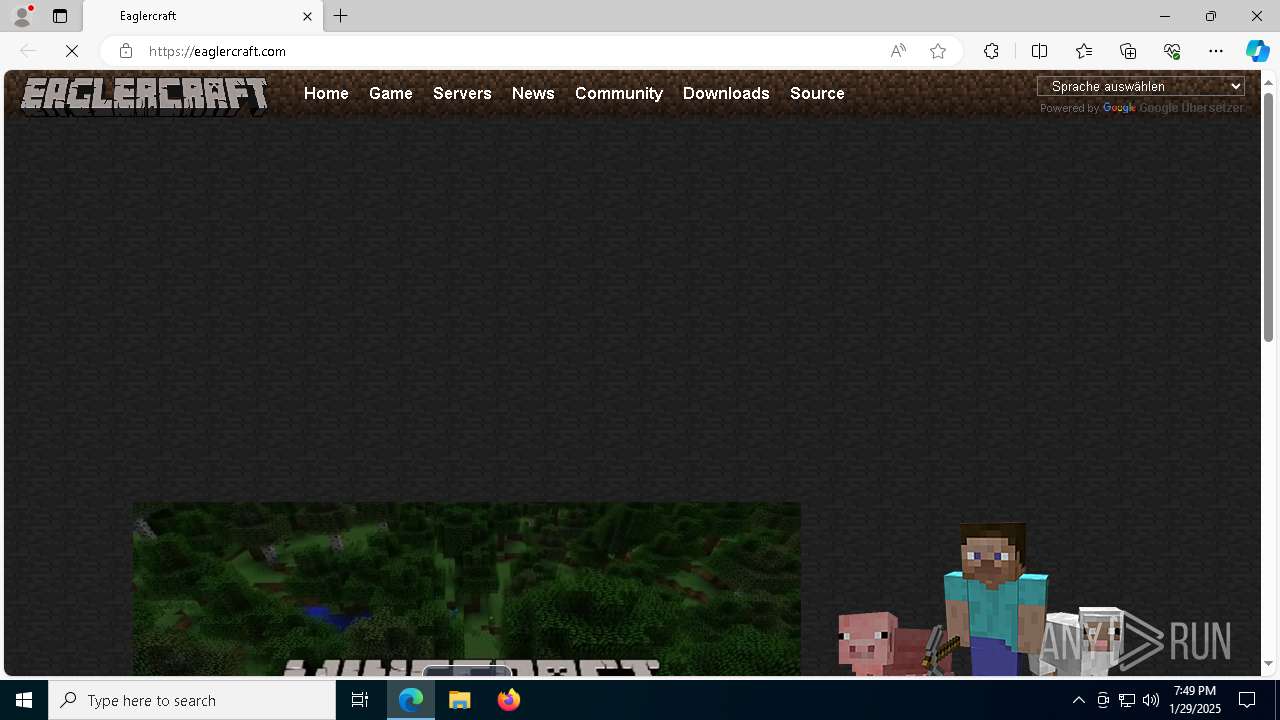
Task: Open File Explorer from taskbar
Action: coord(460,700)
